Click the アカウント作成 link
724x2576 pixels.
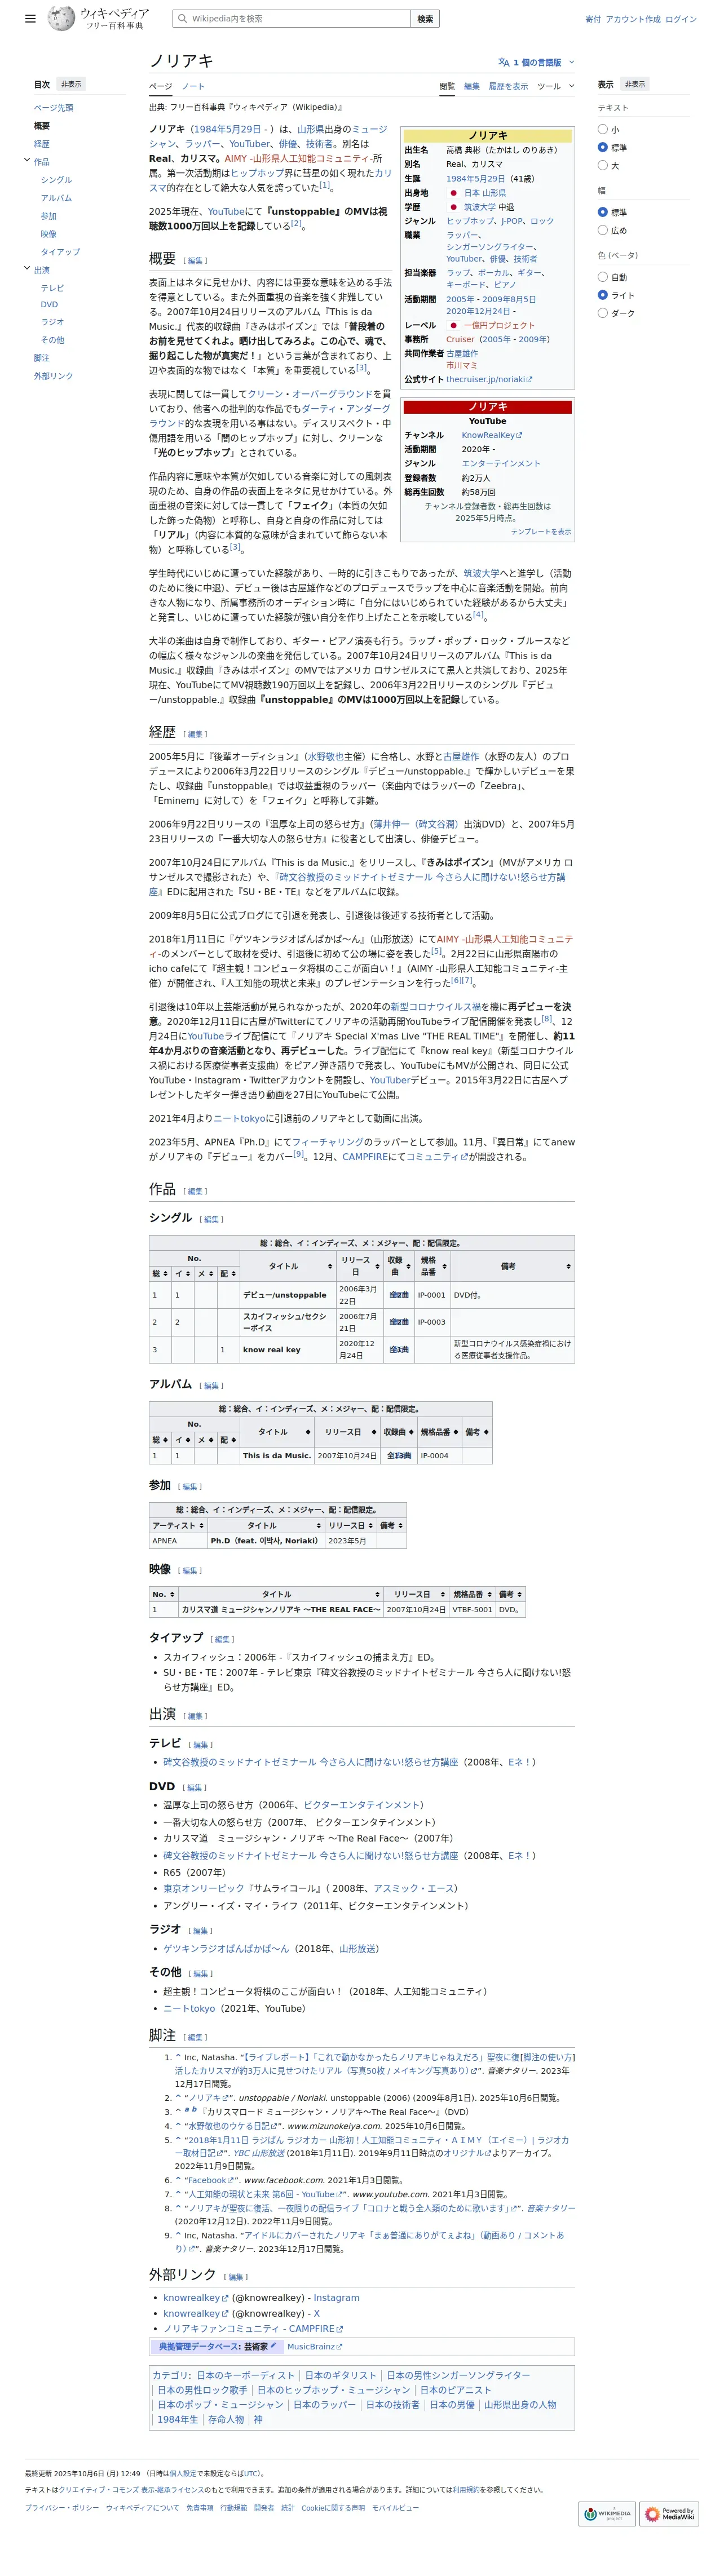click(x=632, y=19)
